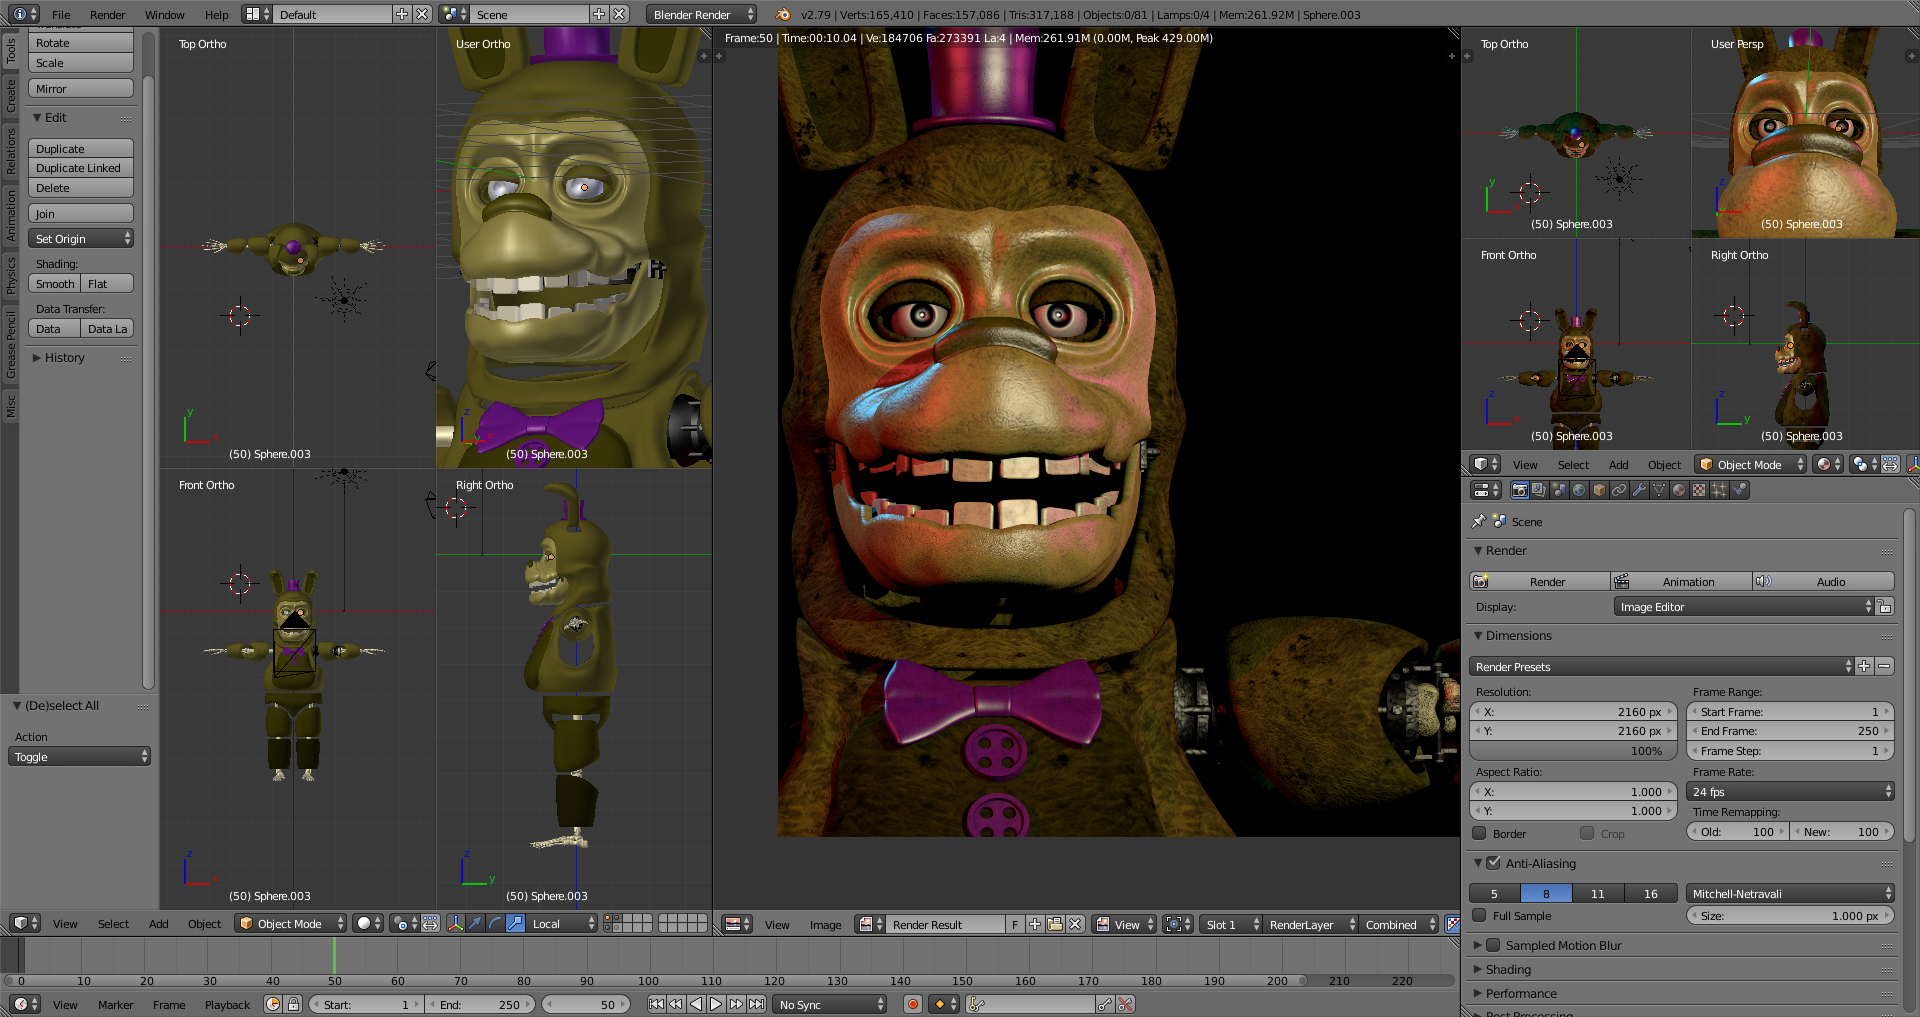Image resolution: width=1920 pixels, height=1017 pixels.
Task: Select translate manipulator arrow in left viewport header
Action: coord(475,923)
